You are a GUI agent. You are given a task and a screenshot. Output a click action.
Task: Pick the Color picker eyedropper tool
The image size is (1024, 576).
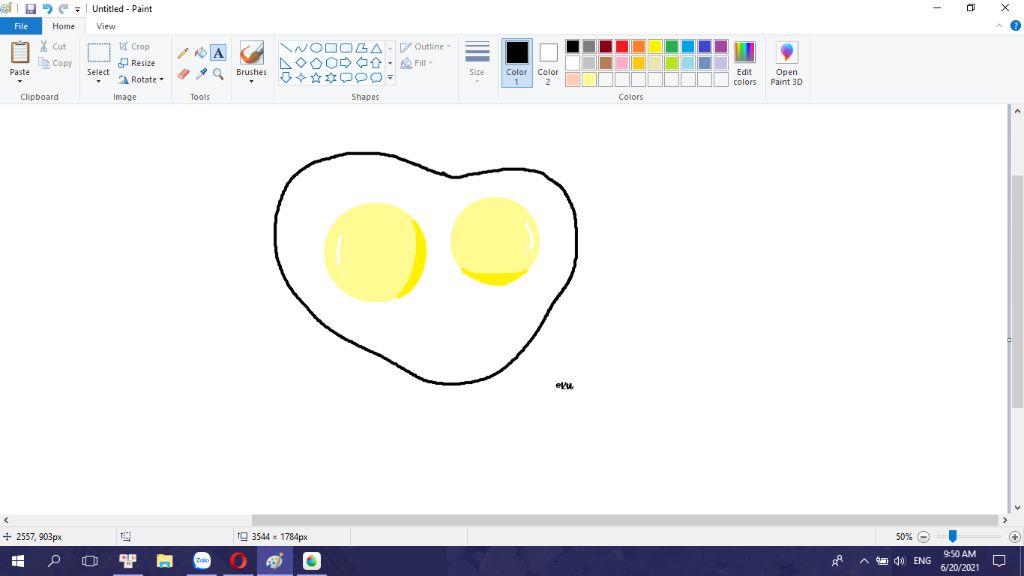click(200, 74)
